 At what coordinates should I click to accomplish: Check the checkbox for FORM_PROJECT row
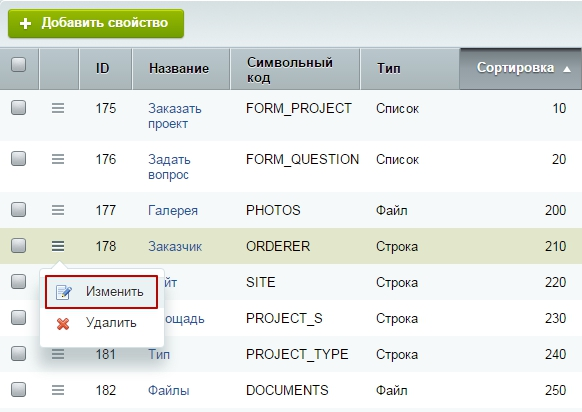click(18, 108)
